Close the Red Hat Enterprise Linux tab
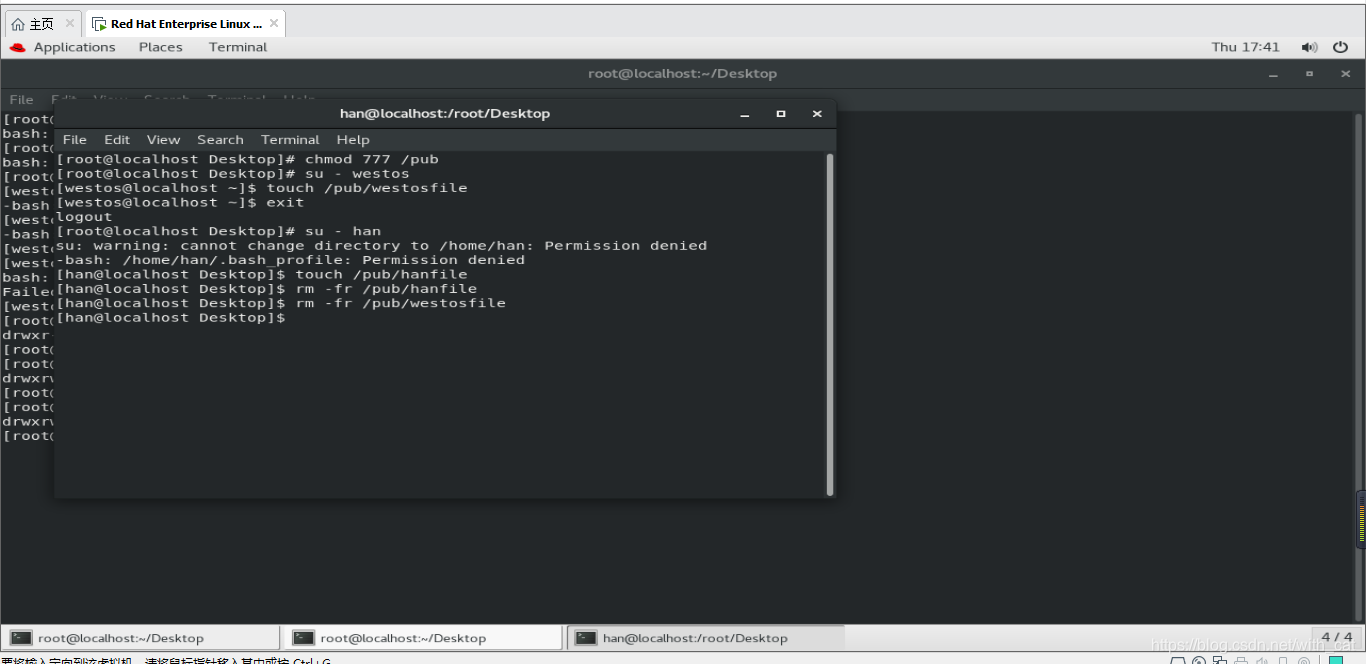1366x664 pixels. (x=275, y=24)
